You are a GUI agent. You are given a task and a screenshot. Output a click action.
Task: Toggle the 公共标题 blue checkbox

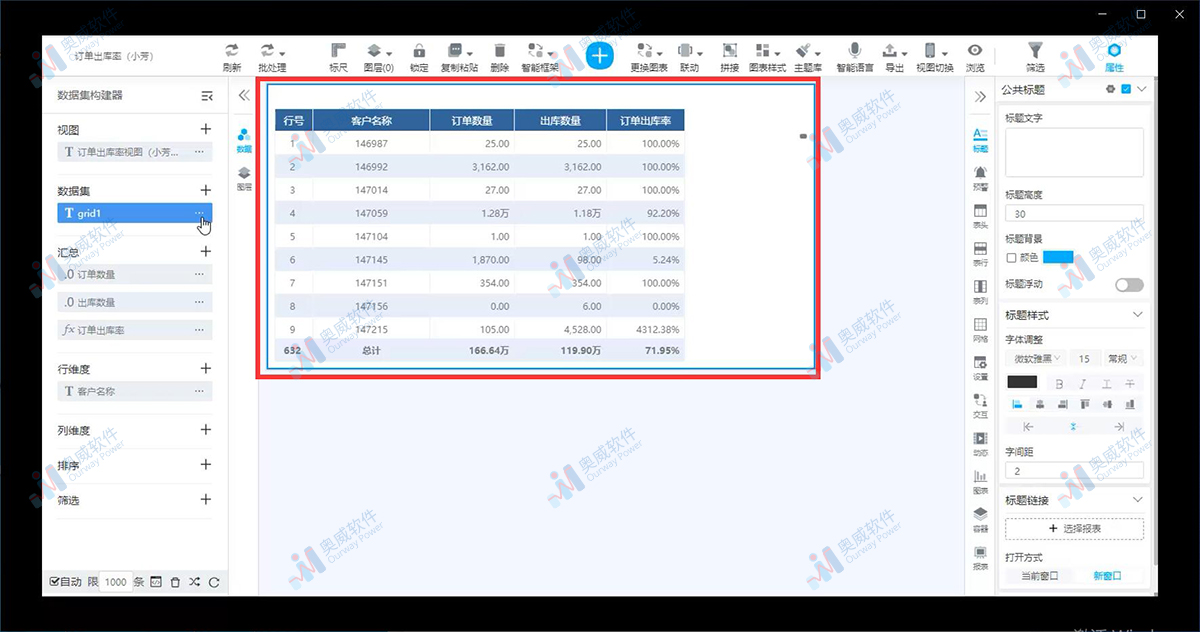coord(1126,90)
